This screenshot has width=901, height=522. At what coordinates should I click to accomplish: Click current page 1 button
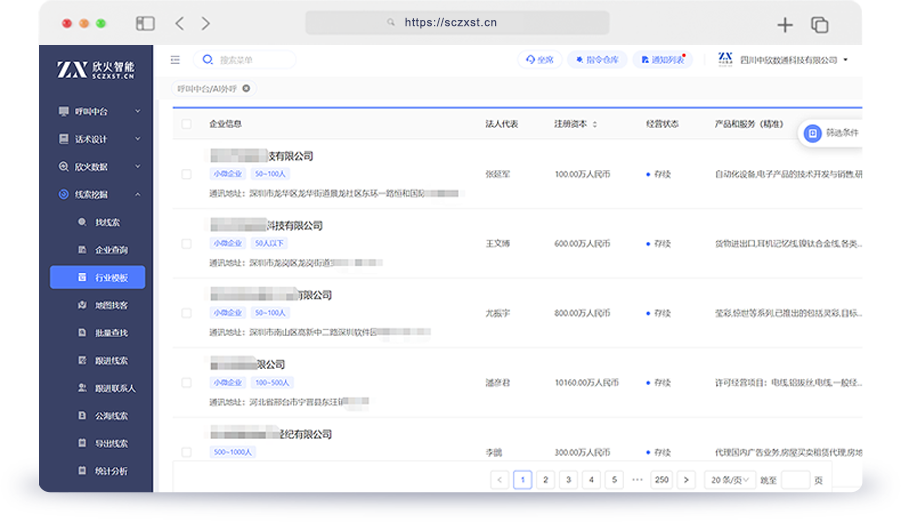click(x=522, y=479)
